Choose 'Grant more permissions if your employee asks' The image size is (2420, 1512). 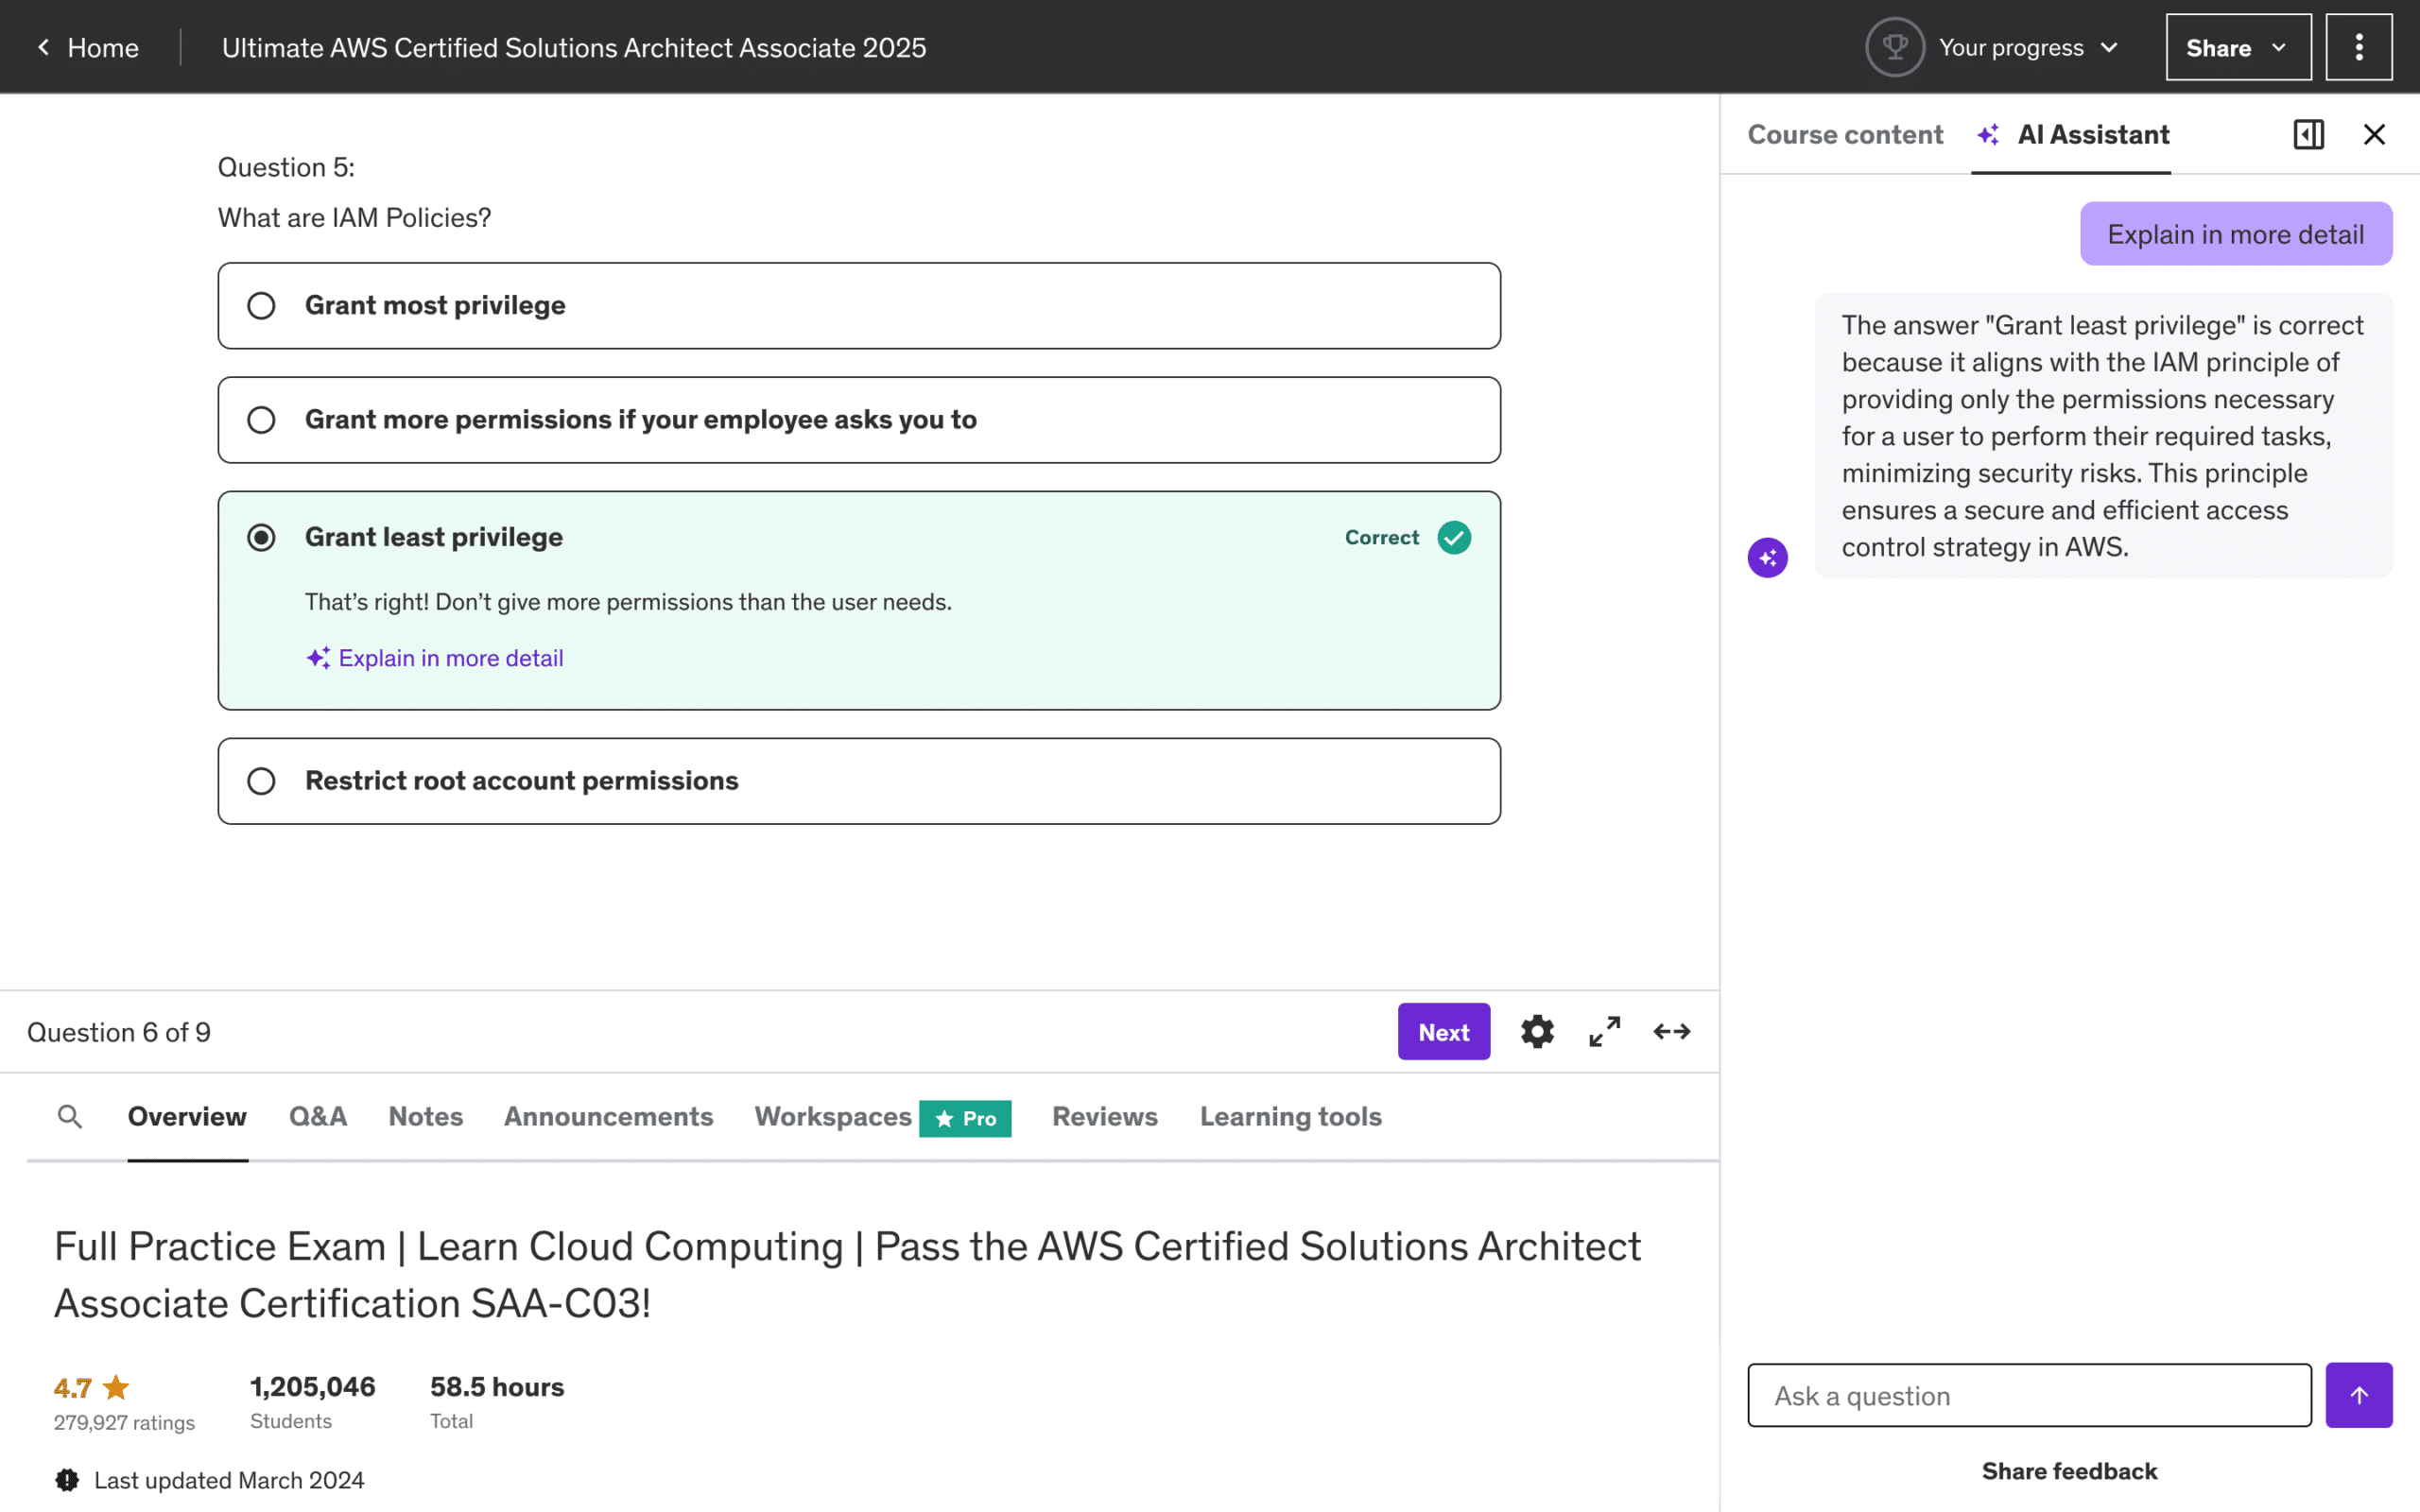(x=261, y=419)
